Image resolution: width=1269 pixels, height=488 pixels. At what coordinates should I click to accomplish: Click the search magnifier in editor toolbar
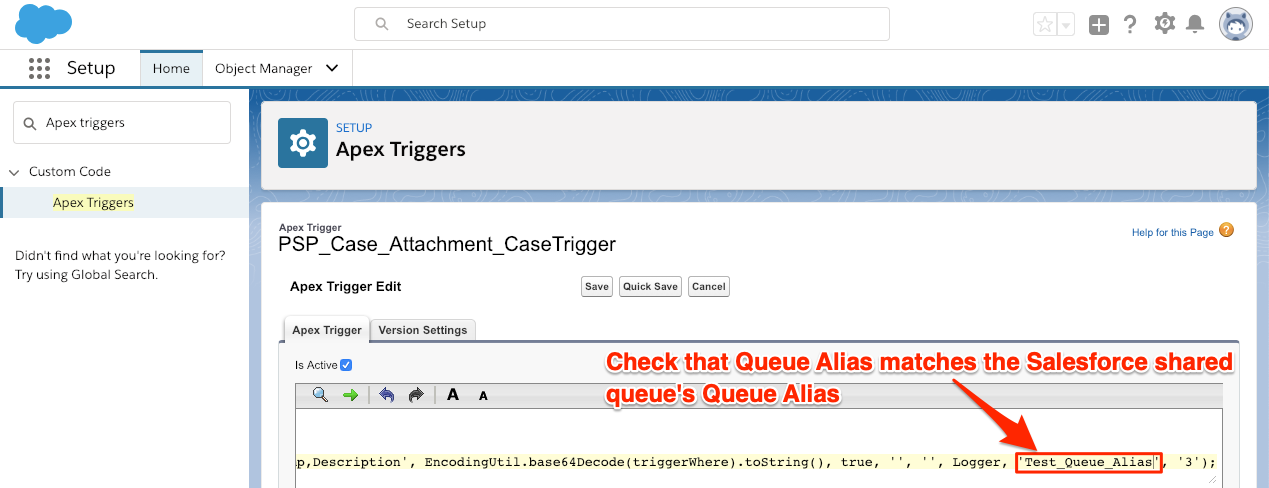pyautogui.click(x=320, y=395)
